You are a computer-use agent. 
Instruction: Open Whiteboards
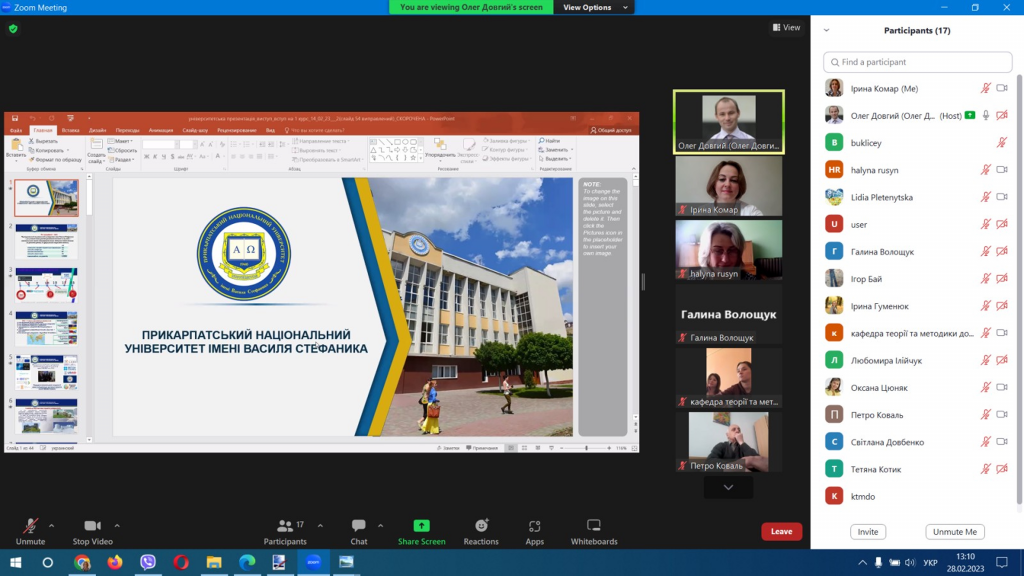[594, 526]
